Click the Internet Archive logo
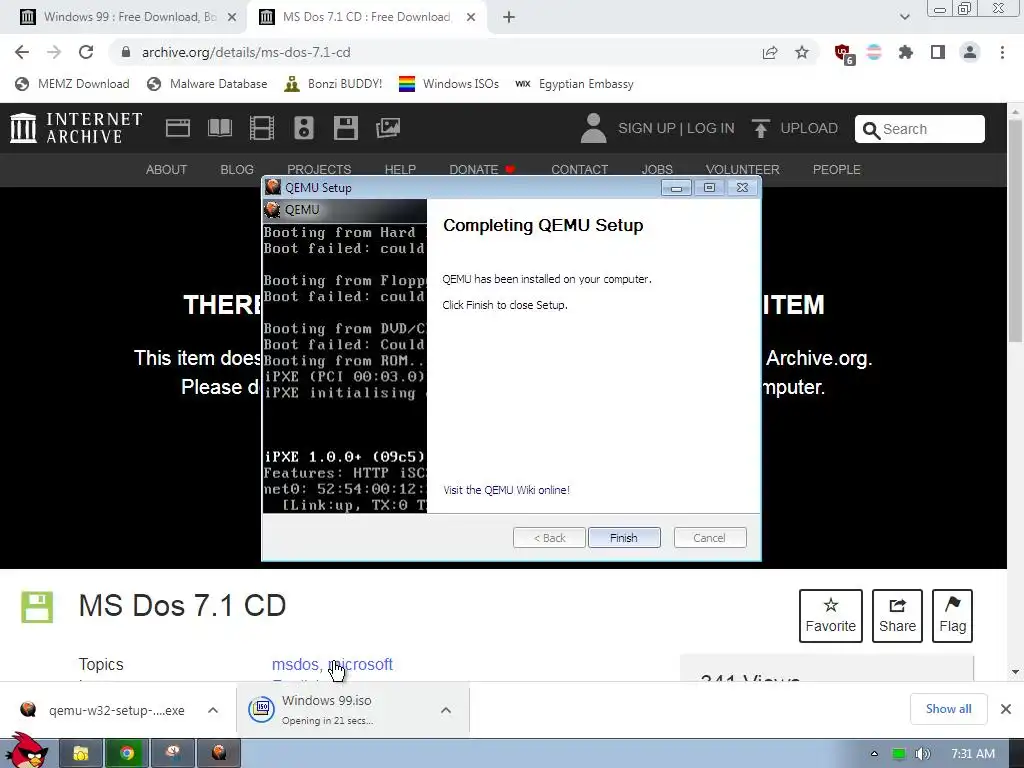Image resolution: width=1024 pixels, height=768 pixels. [x=76, y=128]
